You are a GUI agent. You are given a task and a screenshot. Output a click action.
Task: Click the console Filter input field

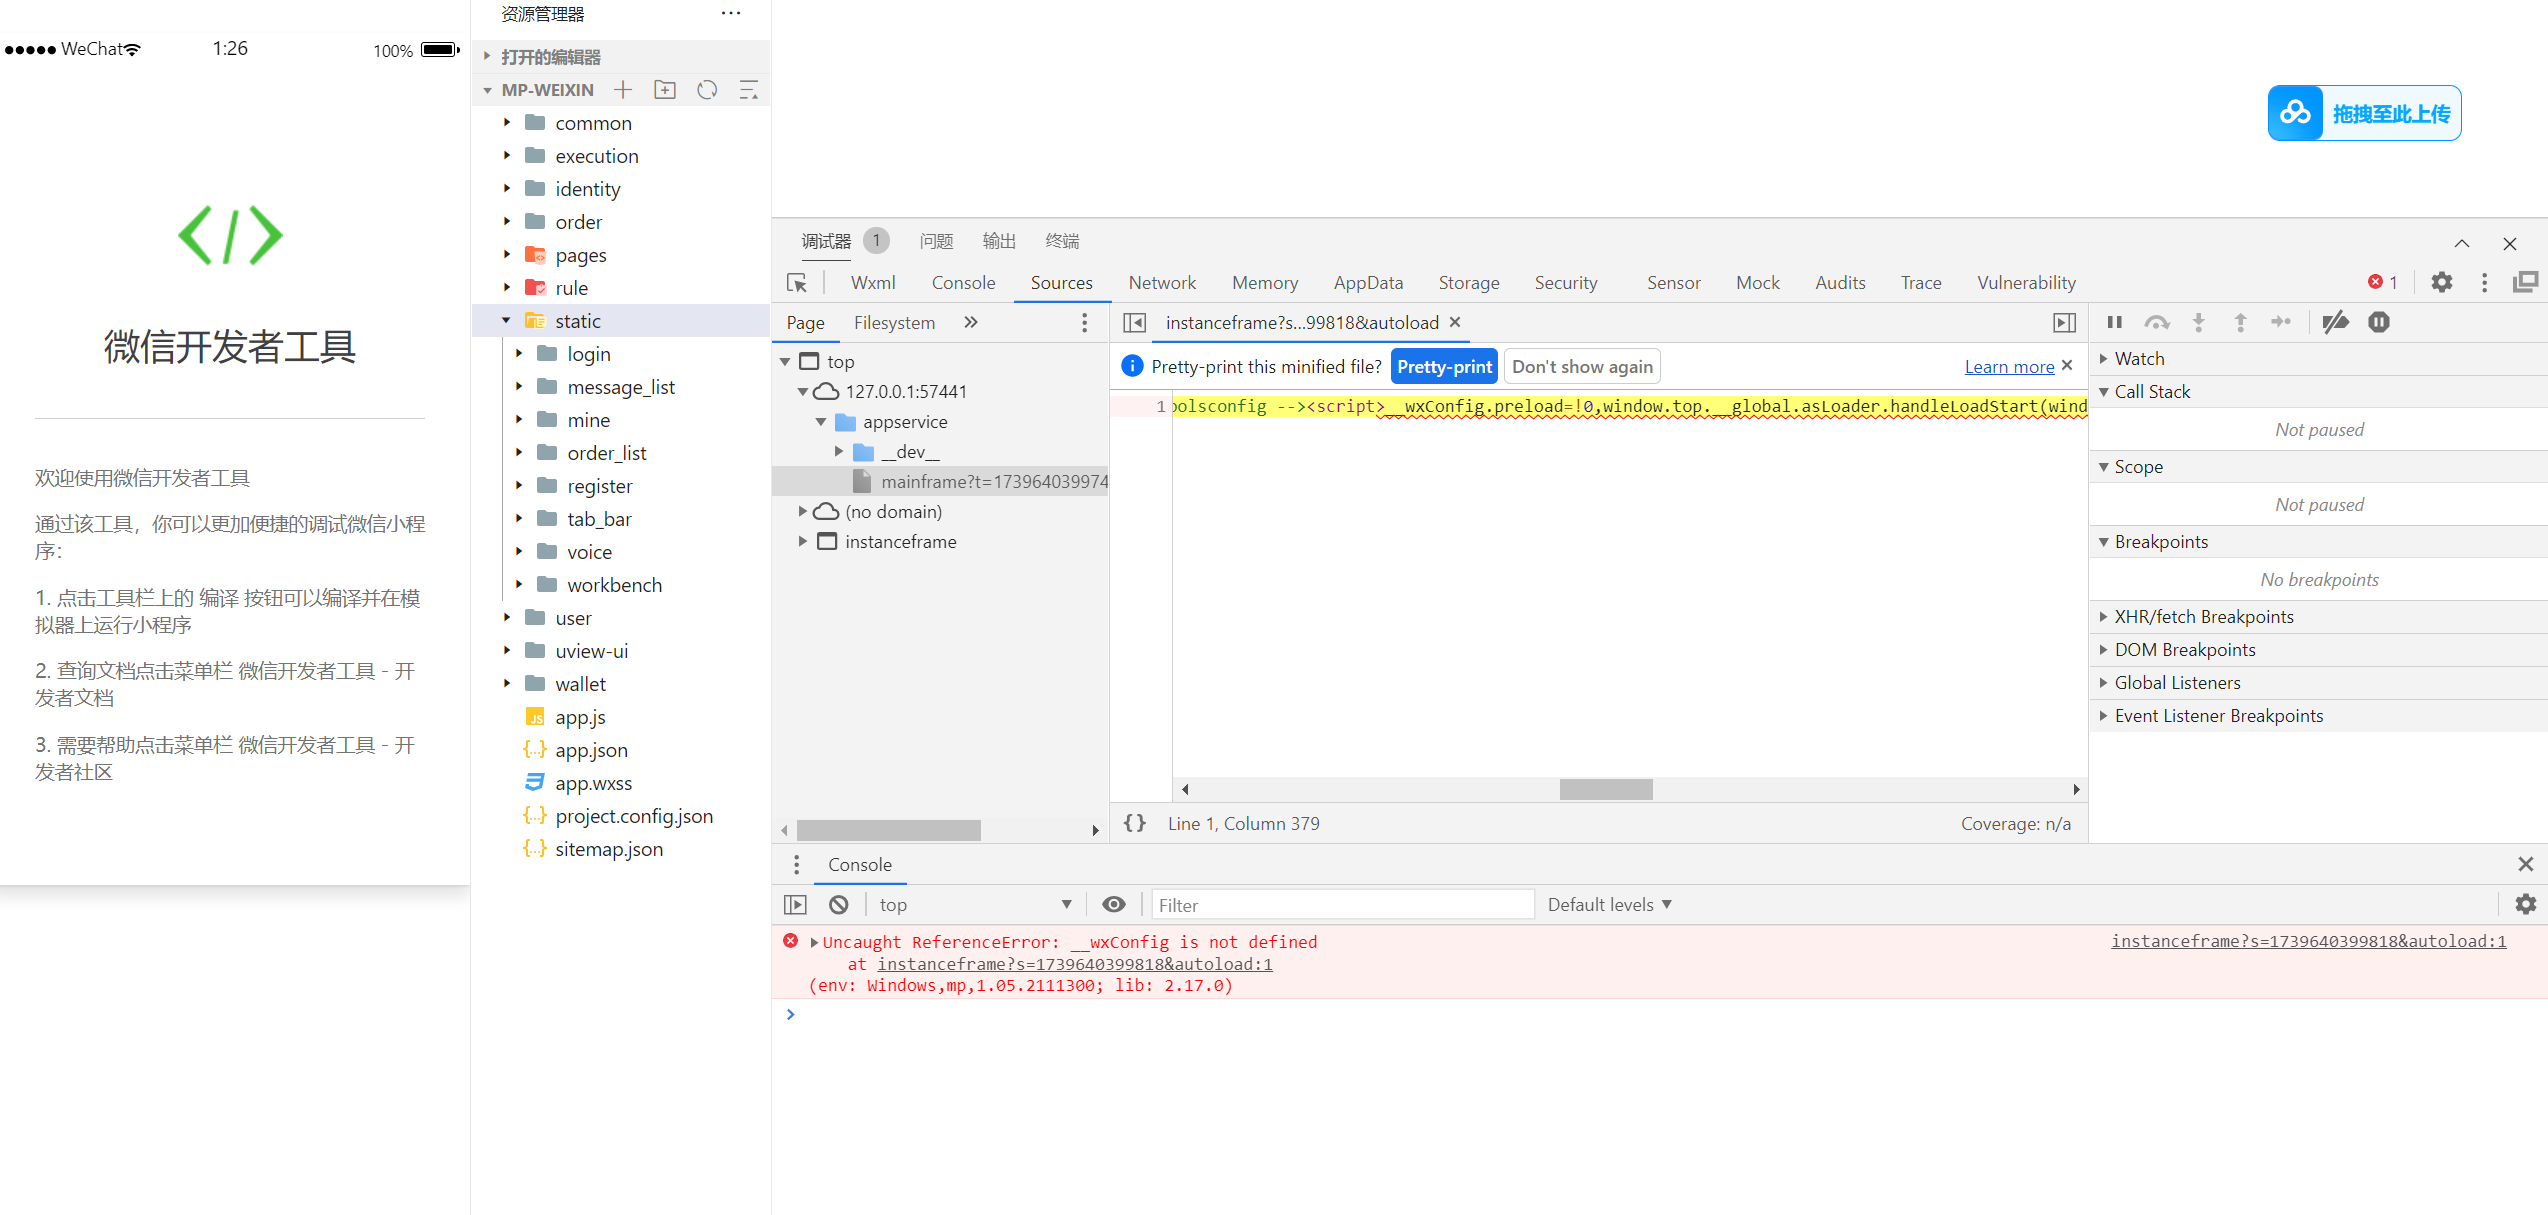[1342, 904]
